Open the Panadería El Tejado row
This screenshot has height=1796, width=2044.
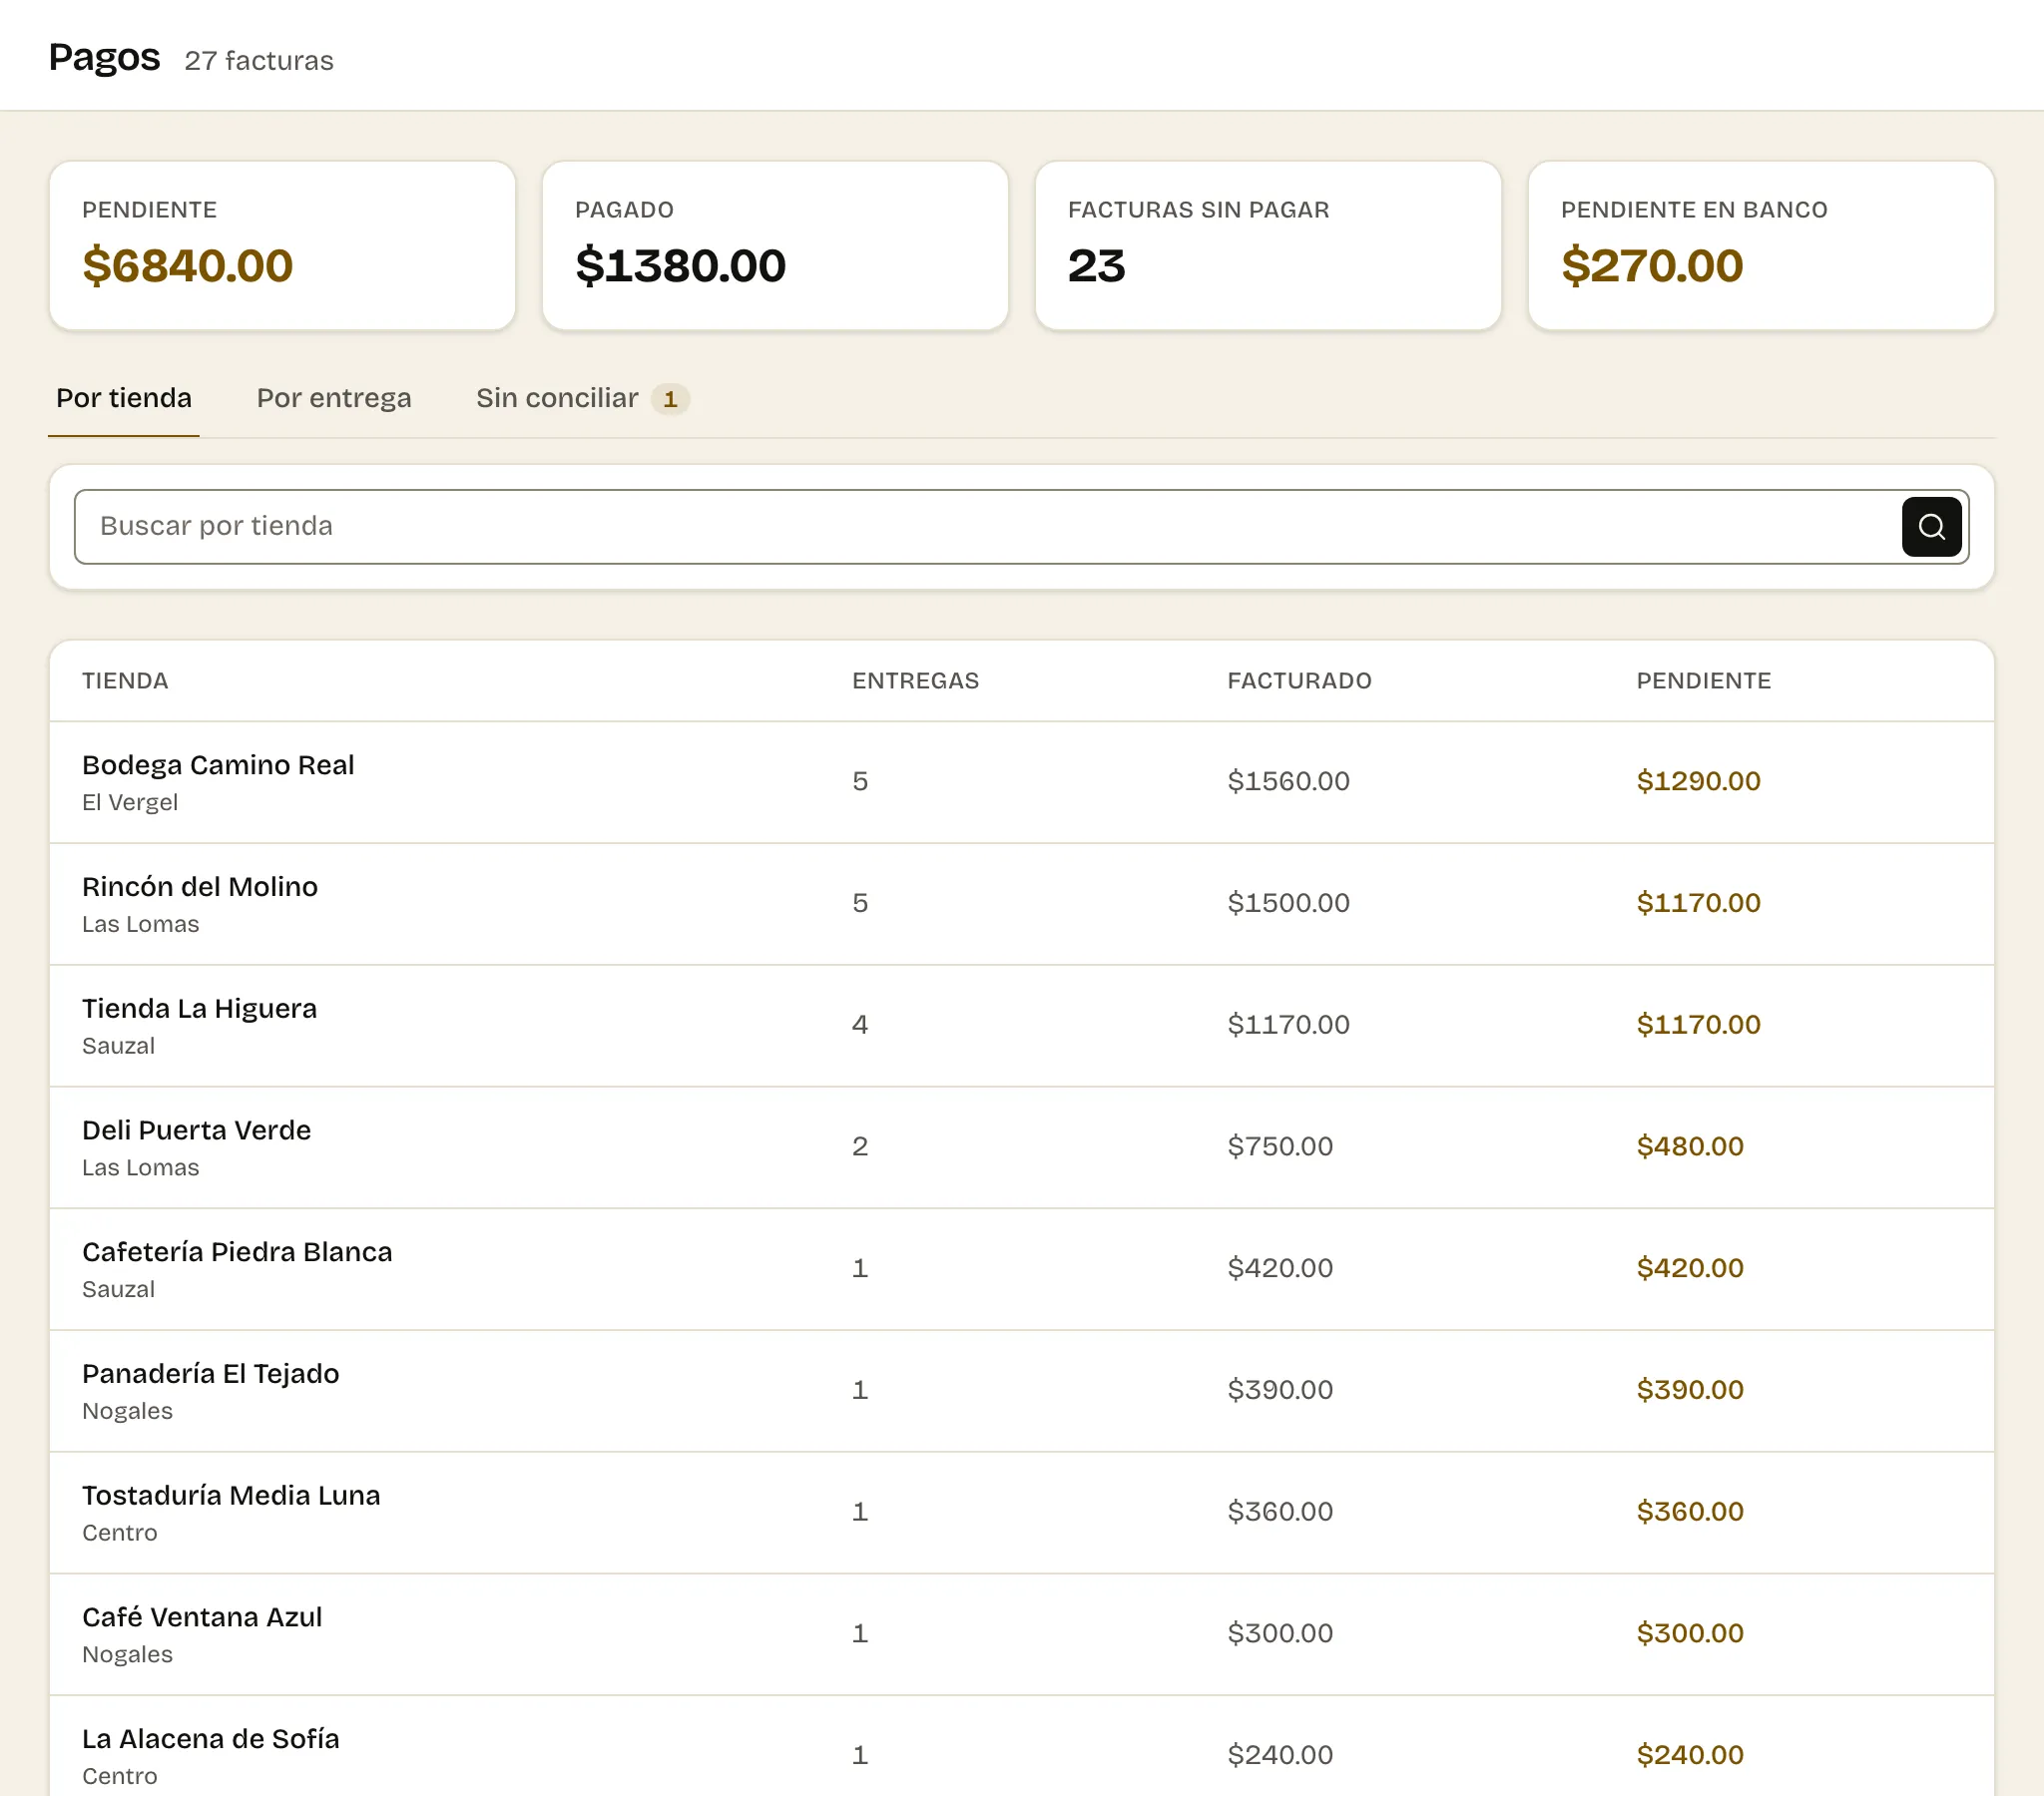1022,1392
